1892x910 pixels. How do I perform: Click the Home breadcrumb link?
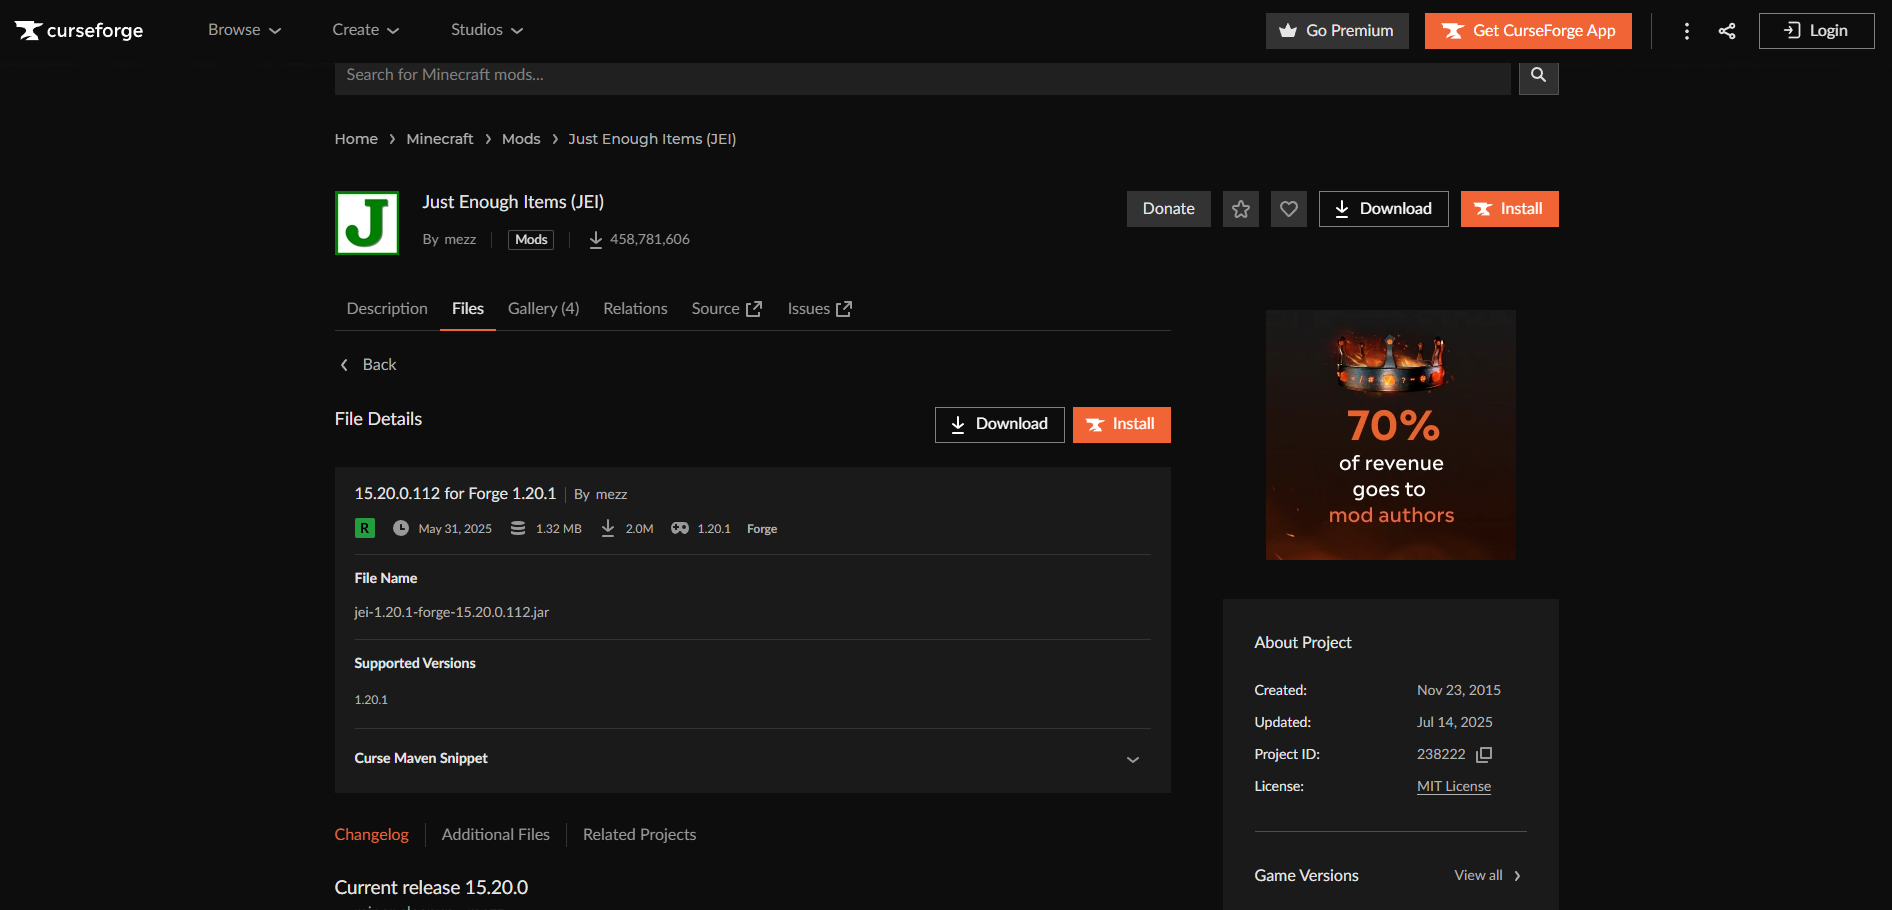(x=356, y=139)
